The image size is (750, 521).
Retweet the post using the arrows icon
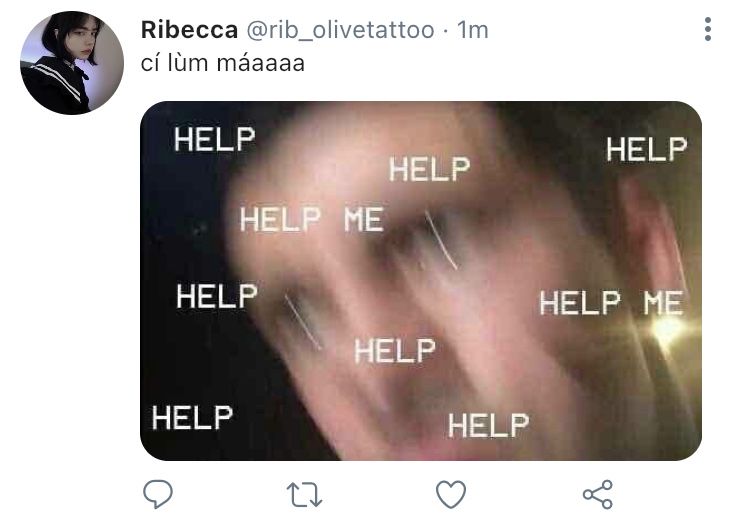point(304,495)
